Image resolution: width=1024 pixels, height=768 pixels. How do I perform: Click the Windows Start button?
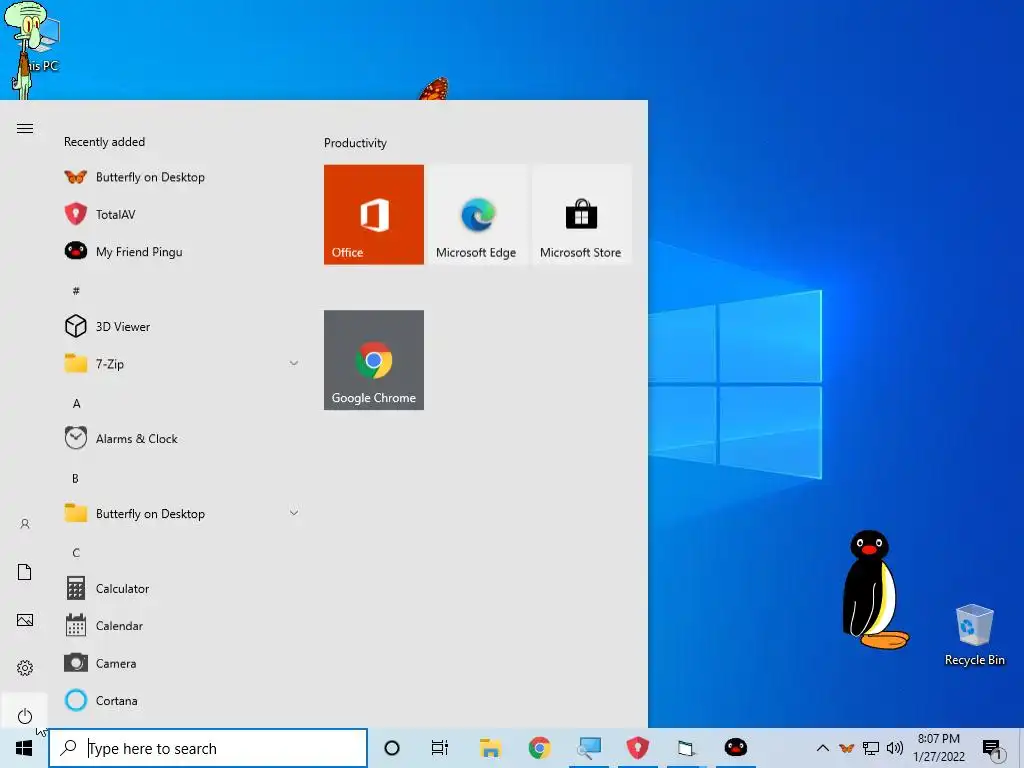(24, 748)
